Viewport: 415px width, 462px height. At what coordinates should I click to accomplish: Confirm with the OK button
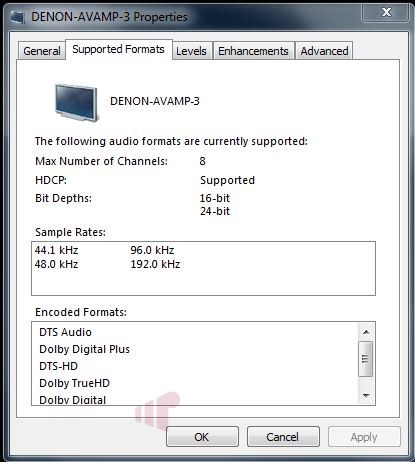click(202, 437)
